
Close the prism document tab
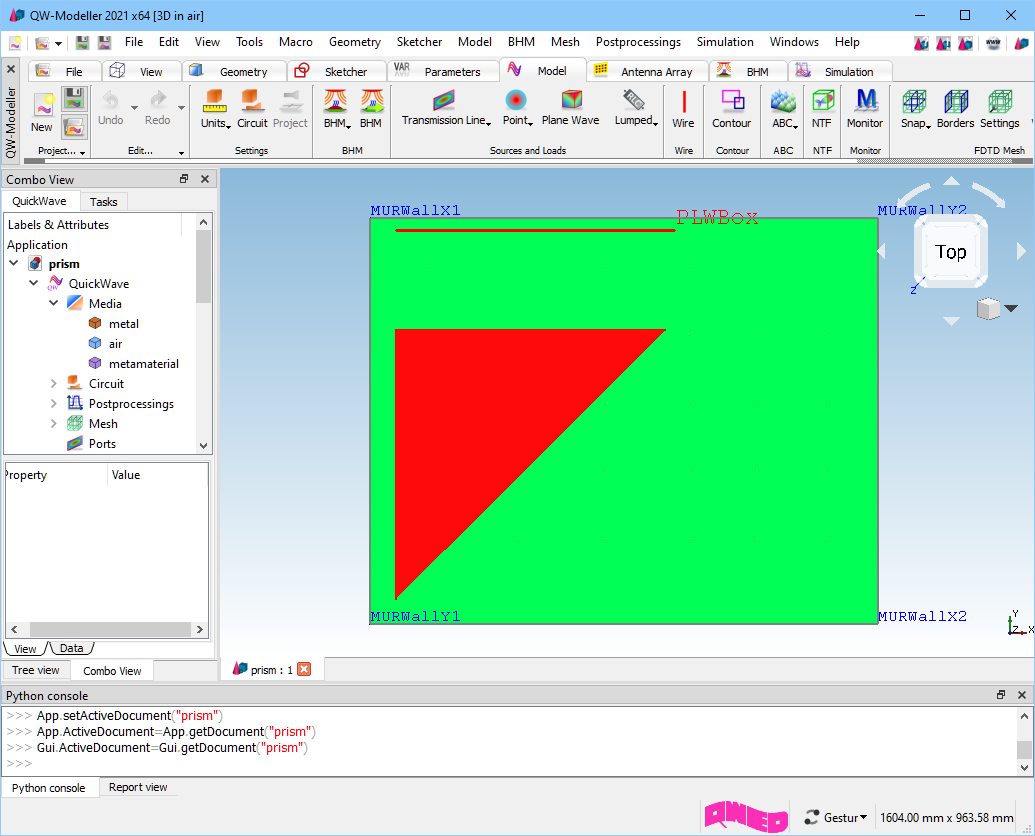pos(304,670)
